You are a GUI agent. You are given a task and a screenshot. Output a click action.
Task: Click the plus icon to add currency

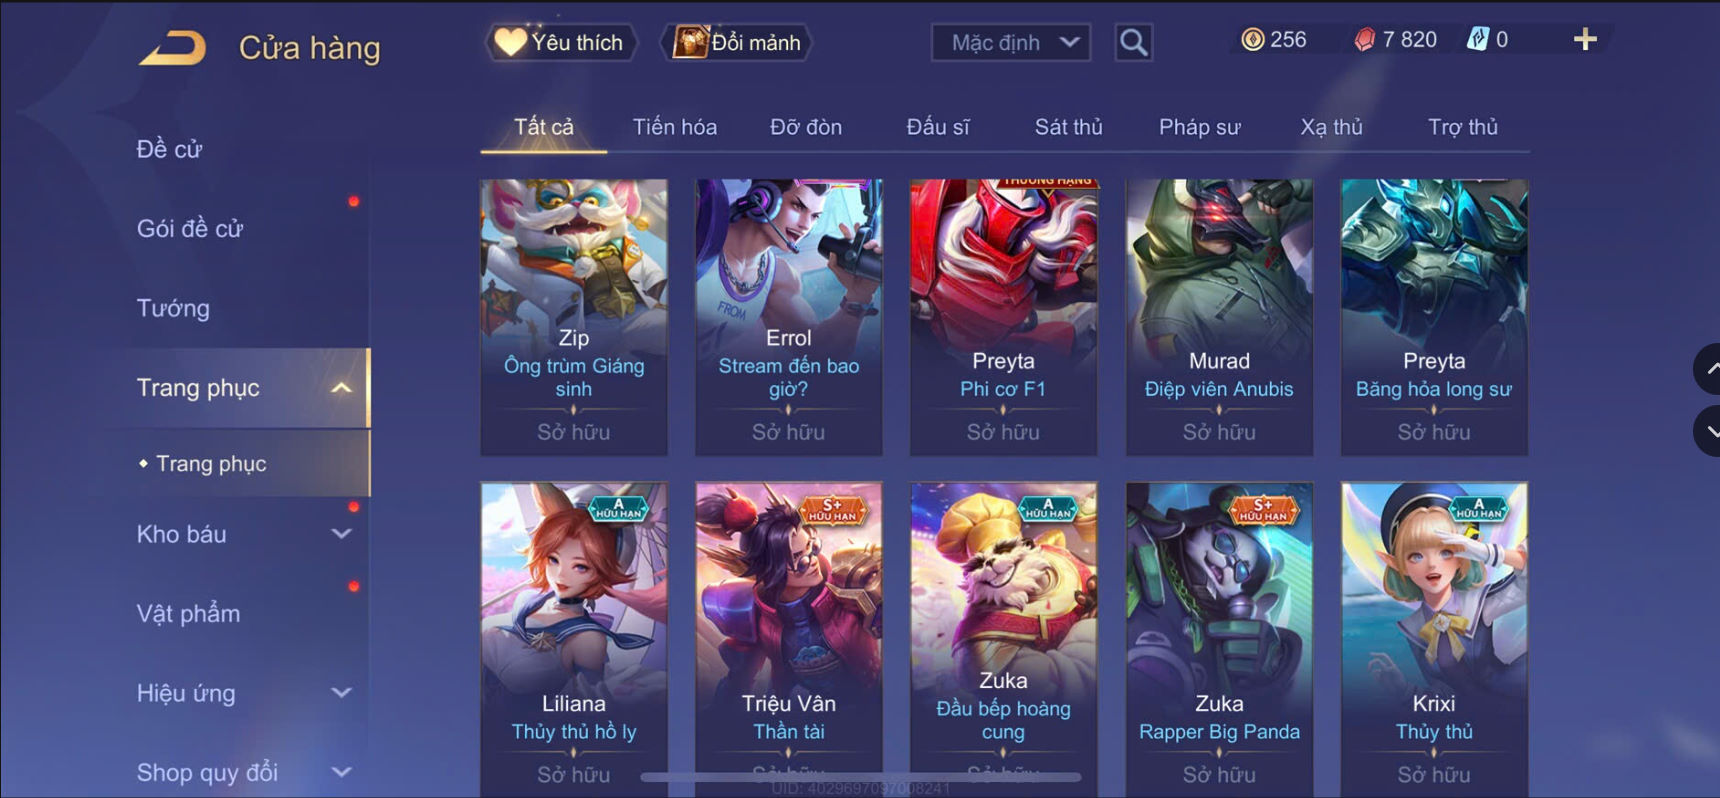click(1585, 40)
